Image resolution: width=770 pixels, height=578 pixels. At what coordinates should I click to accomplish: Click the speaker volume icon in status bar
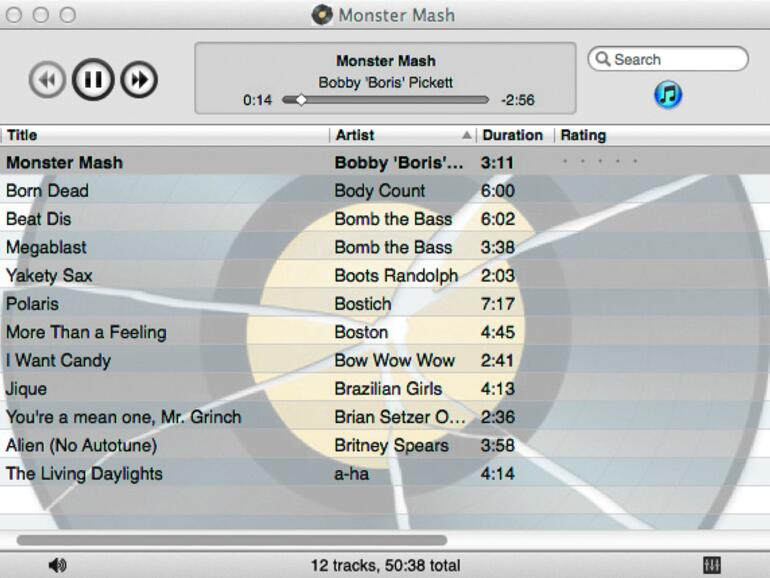[57, 565]
